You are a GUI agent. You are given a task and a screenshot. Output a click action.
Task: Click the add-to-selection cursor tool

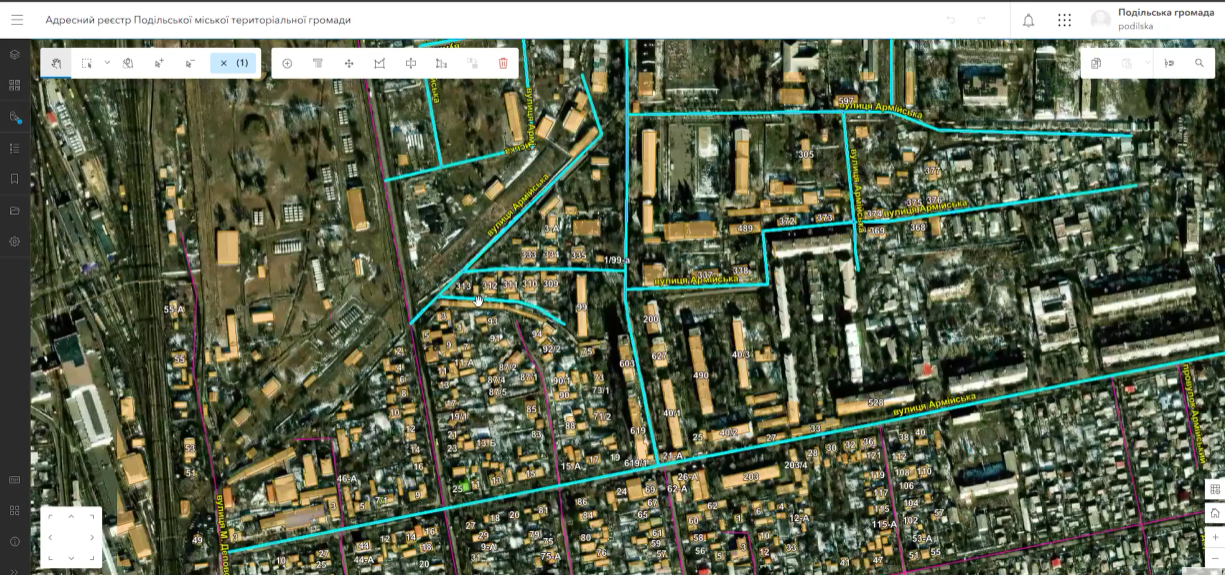(159, 63)
